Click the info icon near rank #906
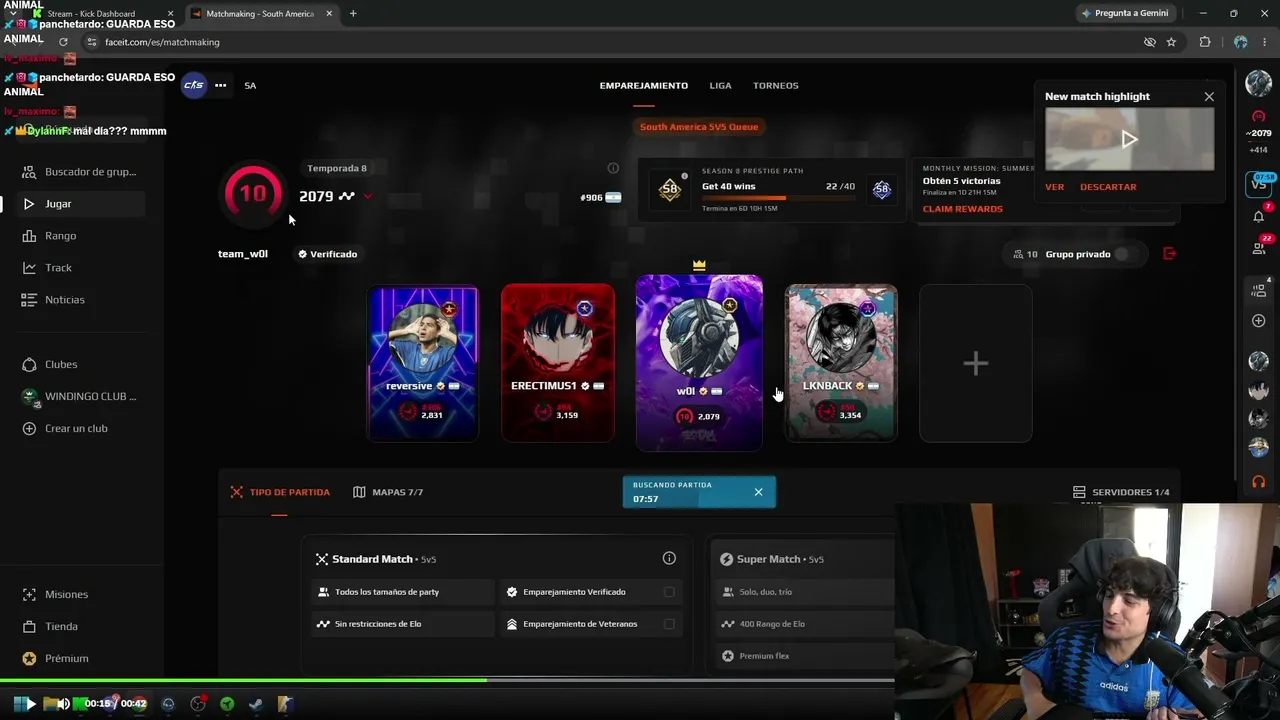Viewport: 1280px width, 720px height. (x=613, y=168)
